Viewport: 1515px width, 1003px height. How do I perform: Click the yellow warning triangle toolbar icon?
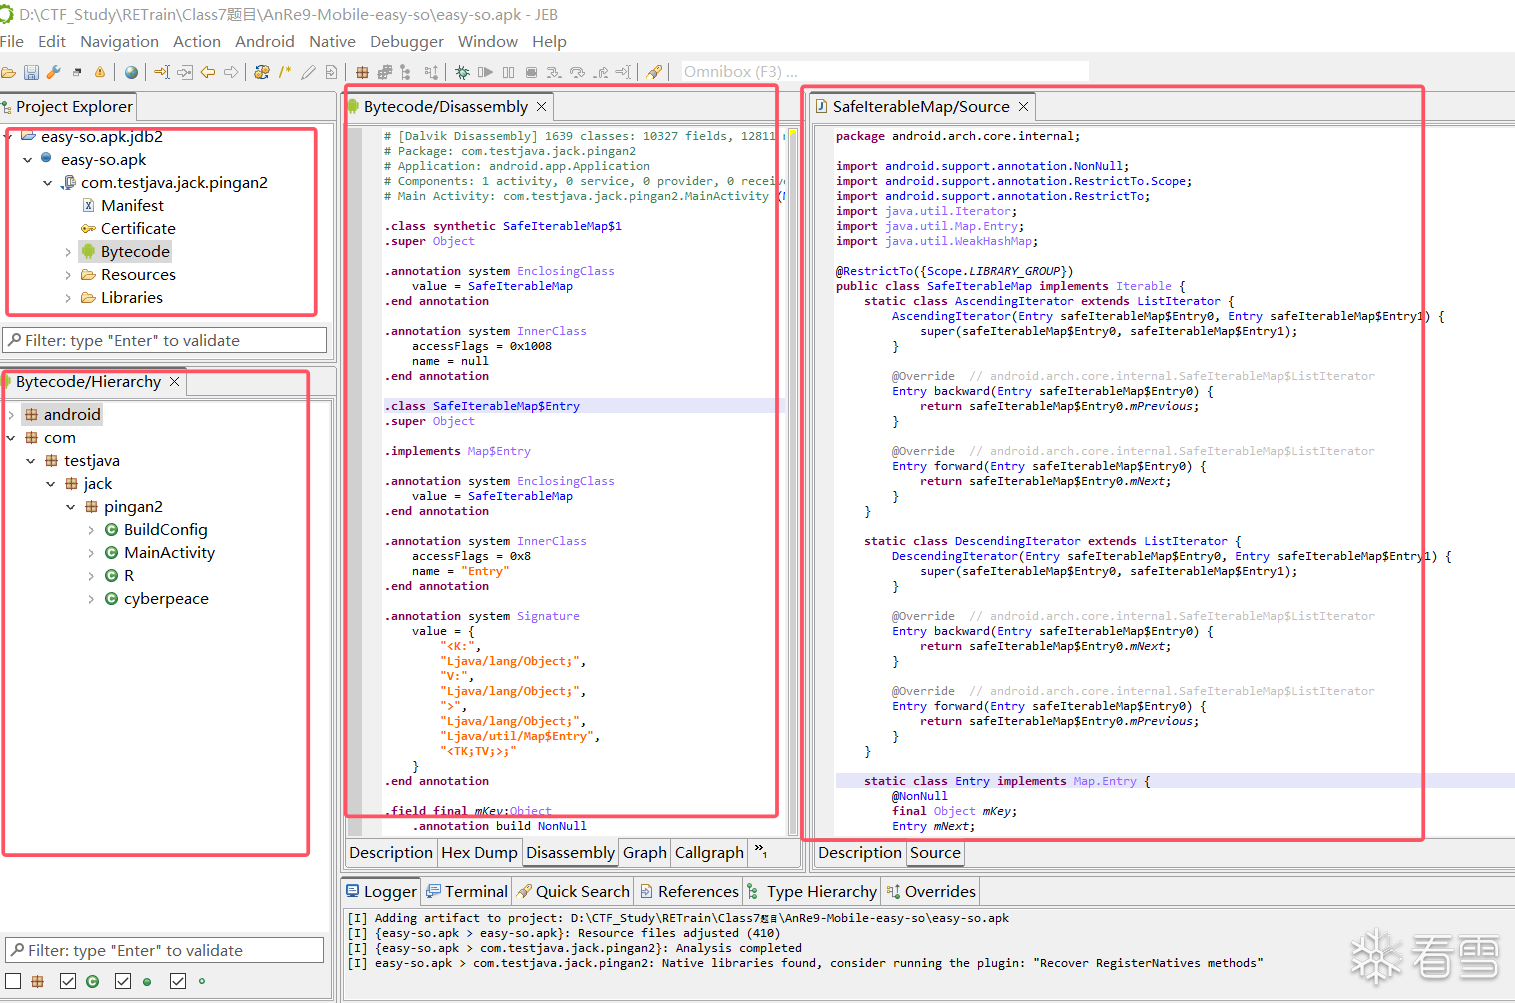(100, 72)
